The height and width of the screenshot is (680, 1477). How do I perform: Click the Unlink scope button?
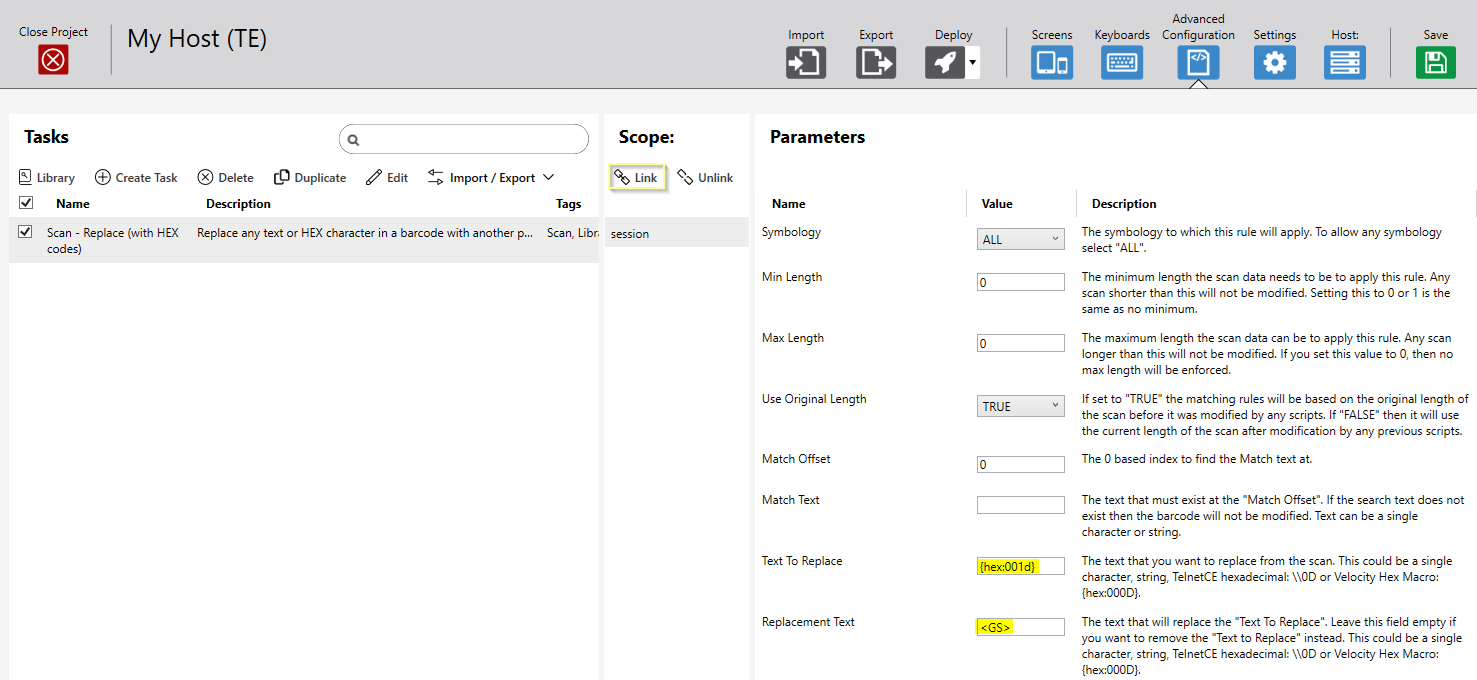[705, 178]
